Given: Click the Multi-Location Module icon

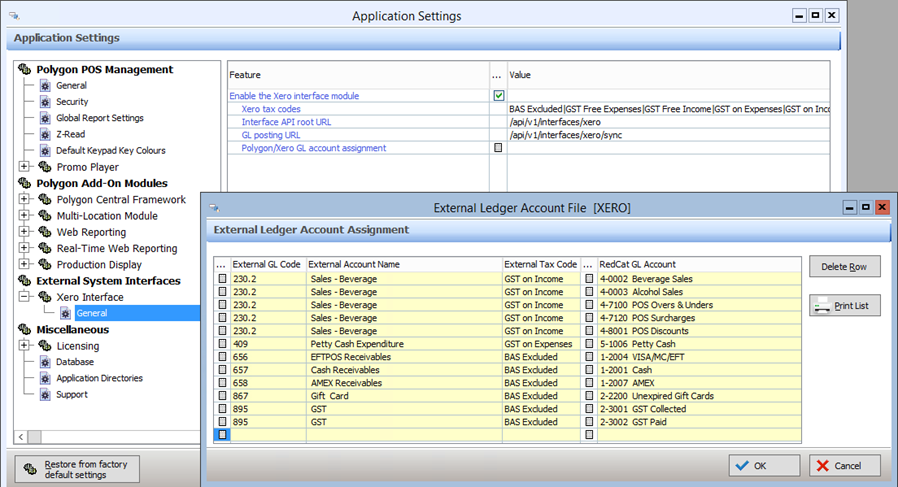Looking at the screenshot, I should (45, 215).
